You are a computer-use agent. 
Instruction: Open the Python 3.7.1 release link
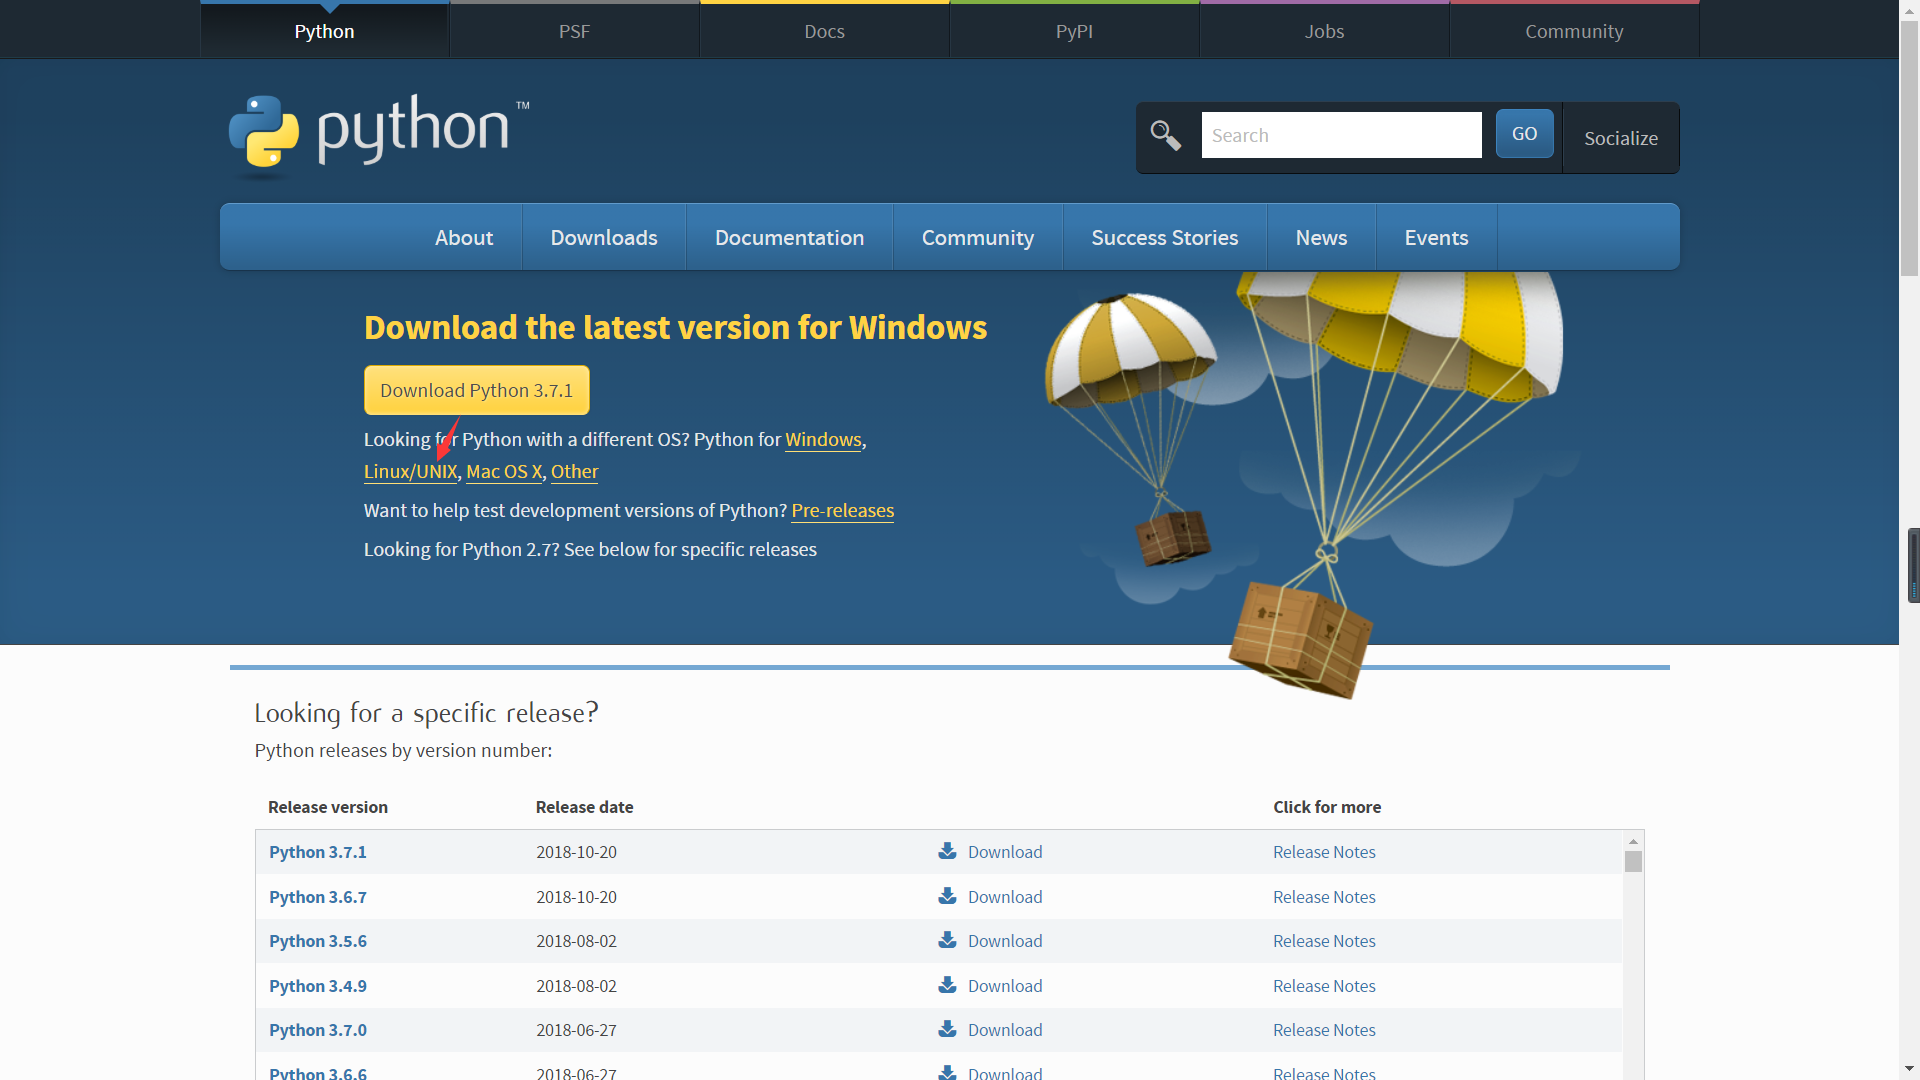click(318, 852)
